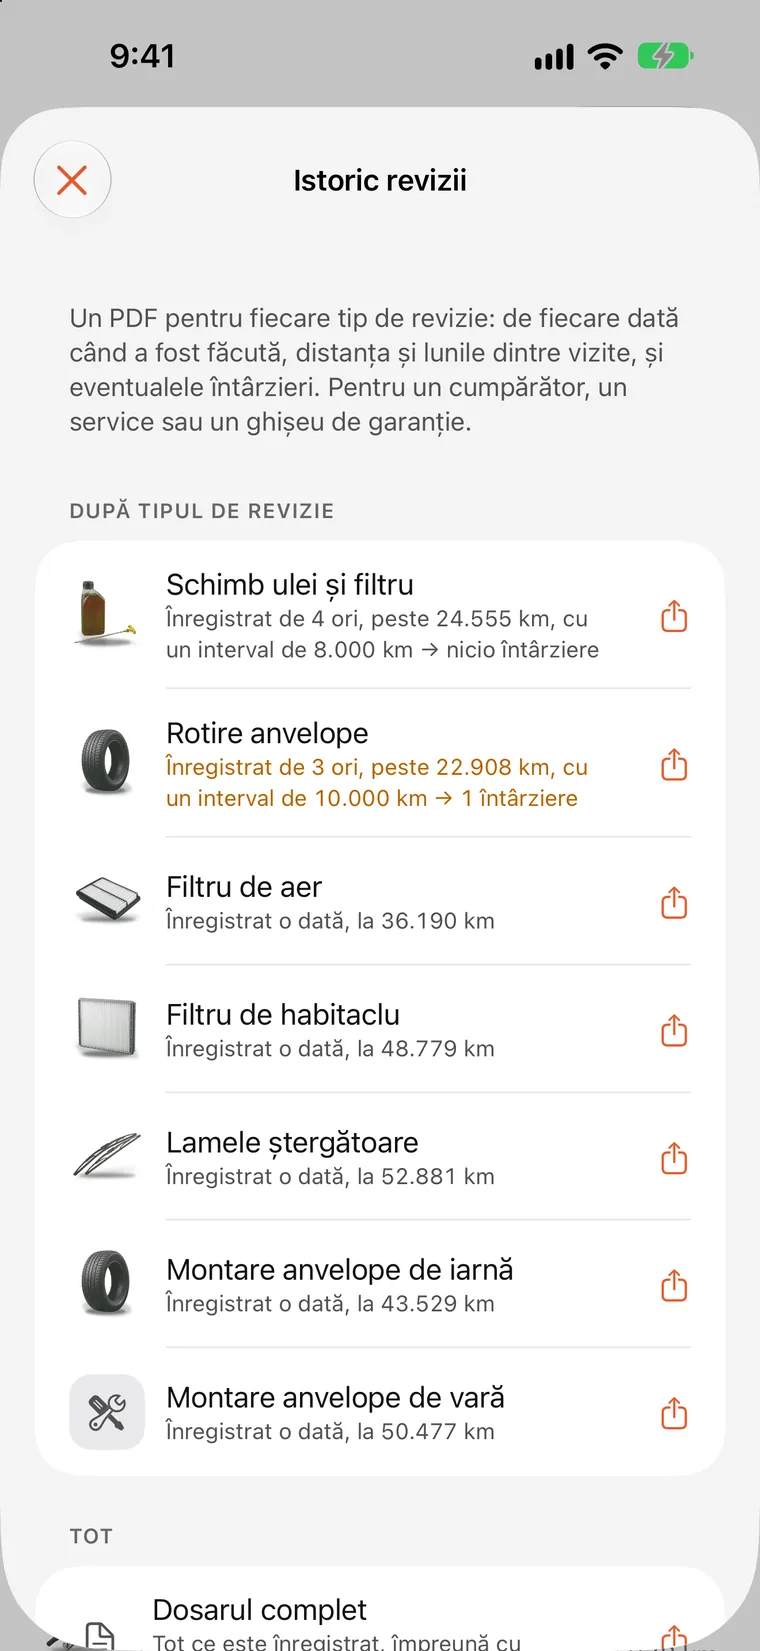
Task: Tap share icon for Filtru de aer
Action: tap(674, 903)
